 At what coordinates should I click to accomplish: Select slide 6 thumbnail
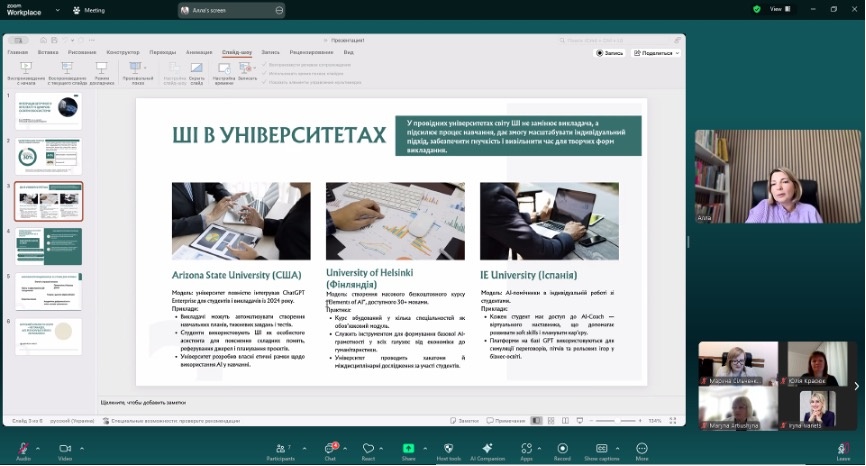pos(49,337)
